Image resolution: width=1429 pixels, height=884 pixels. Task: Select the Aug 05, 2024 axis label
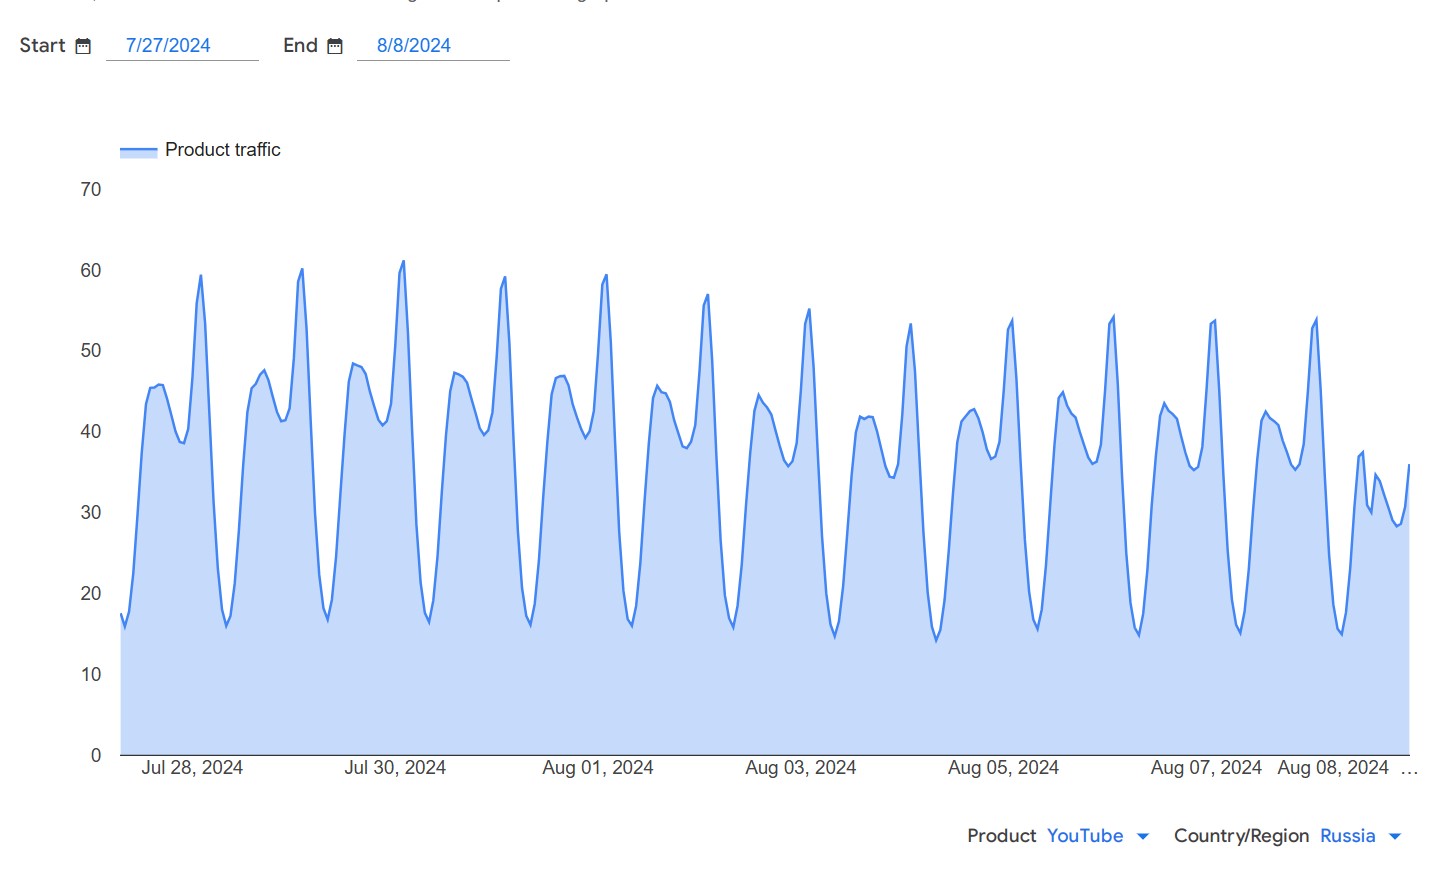pos(1003,768)
